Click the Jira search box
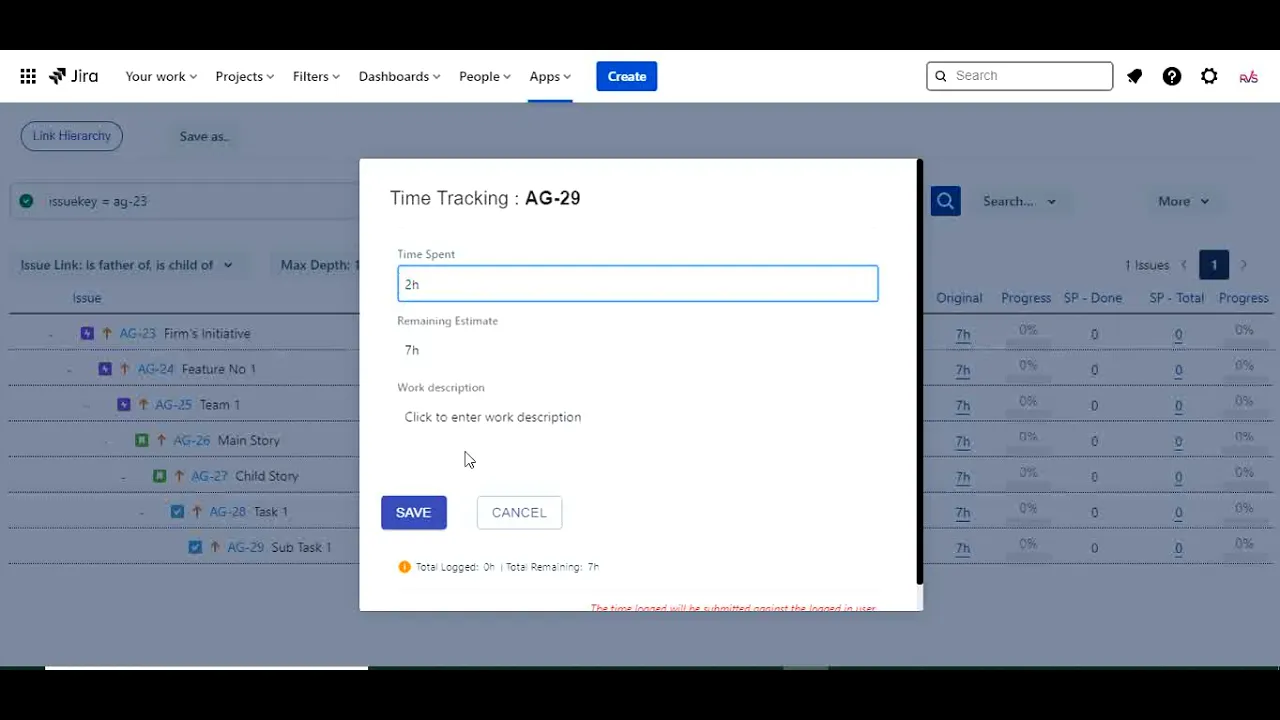 coord(1020,76)
